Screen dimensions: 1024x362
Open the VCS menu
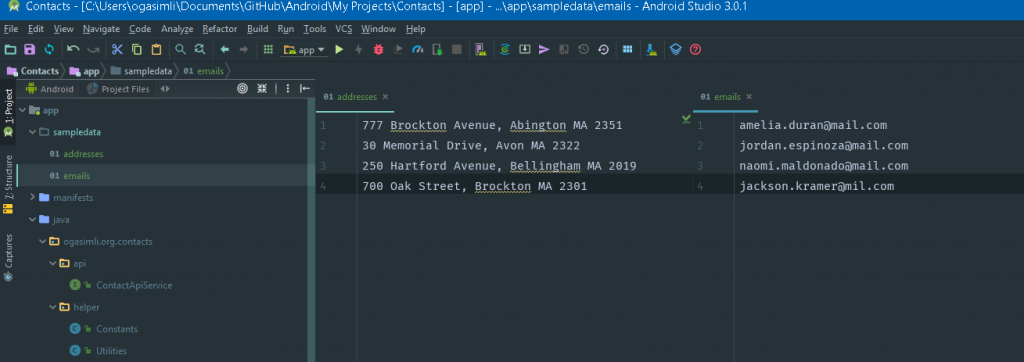point(344,29)
